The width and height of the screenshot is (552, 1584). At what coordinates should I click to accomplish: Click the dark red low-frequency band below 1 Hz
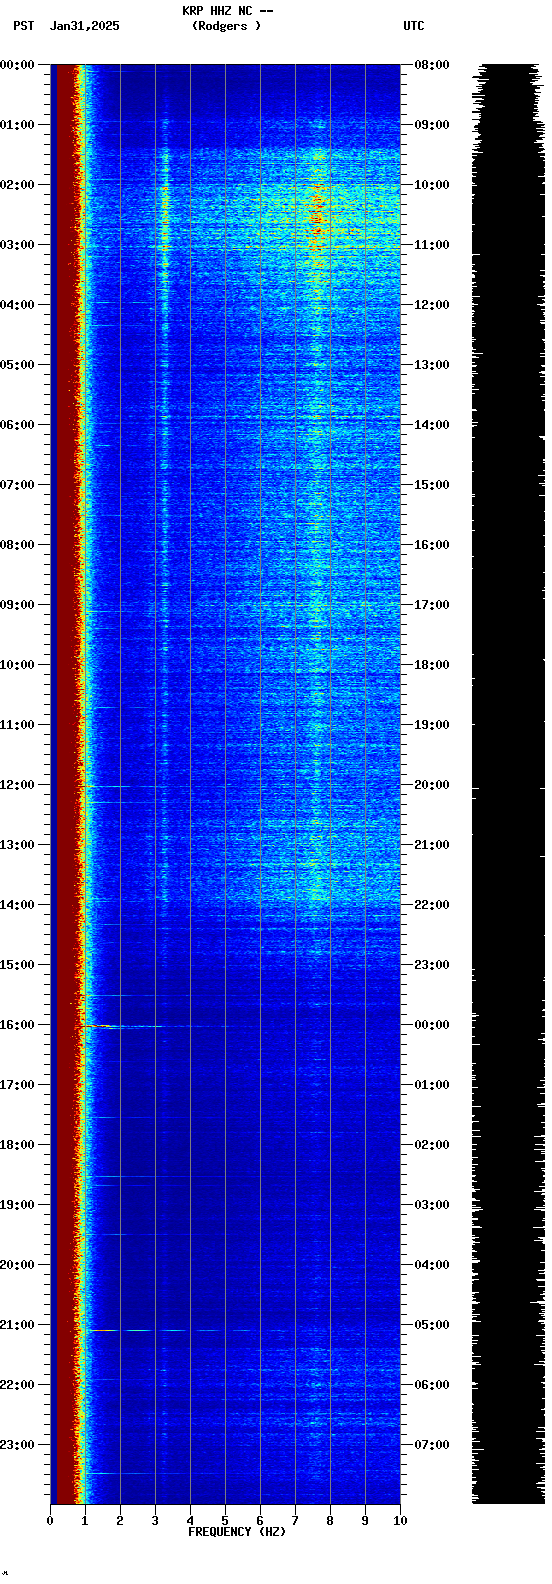pyautogui.click(x=66, y=783)
